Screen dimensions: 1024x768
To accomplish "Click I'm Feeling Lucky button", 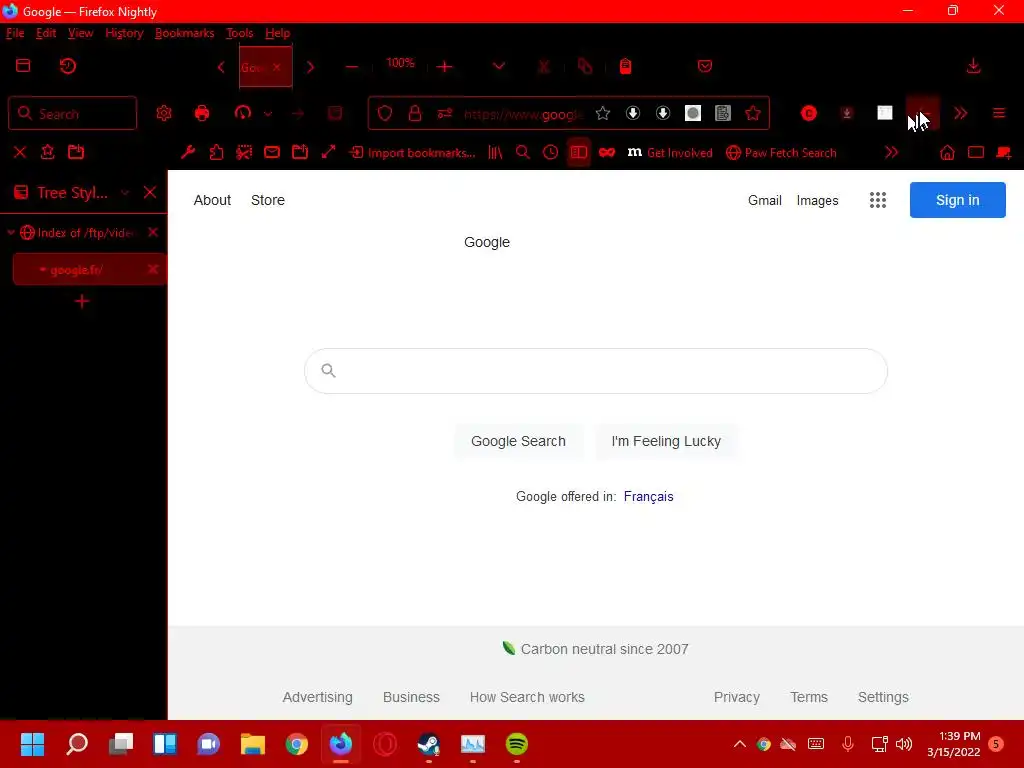I will (666, 441).
